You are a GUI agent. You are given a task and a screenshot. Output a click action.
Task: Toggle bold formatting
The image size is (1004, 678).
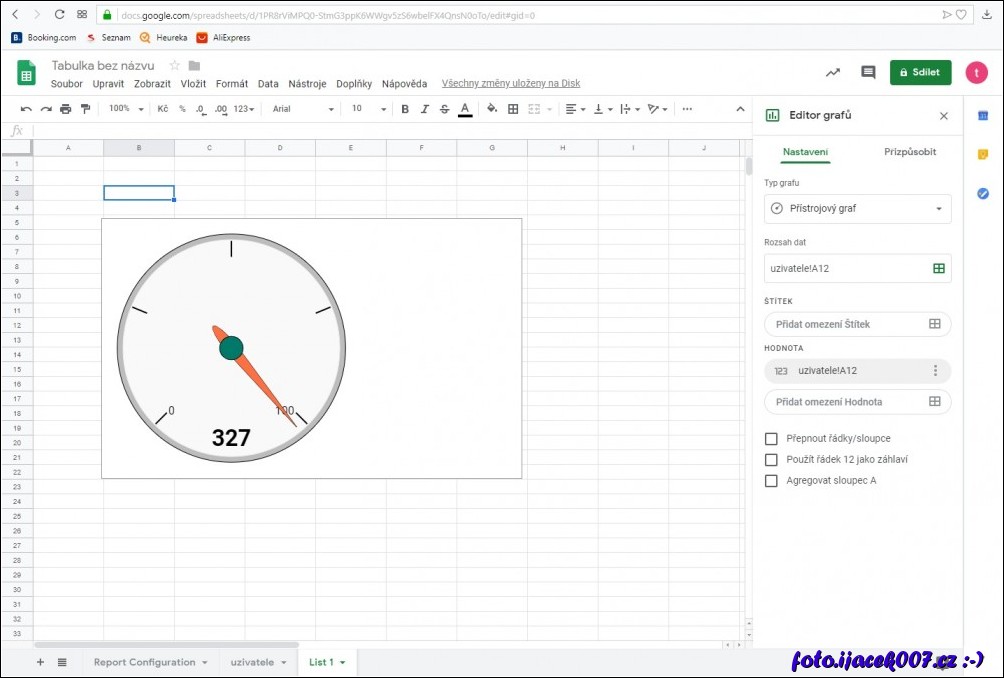(x=405, y=109)
